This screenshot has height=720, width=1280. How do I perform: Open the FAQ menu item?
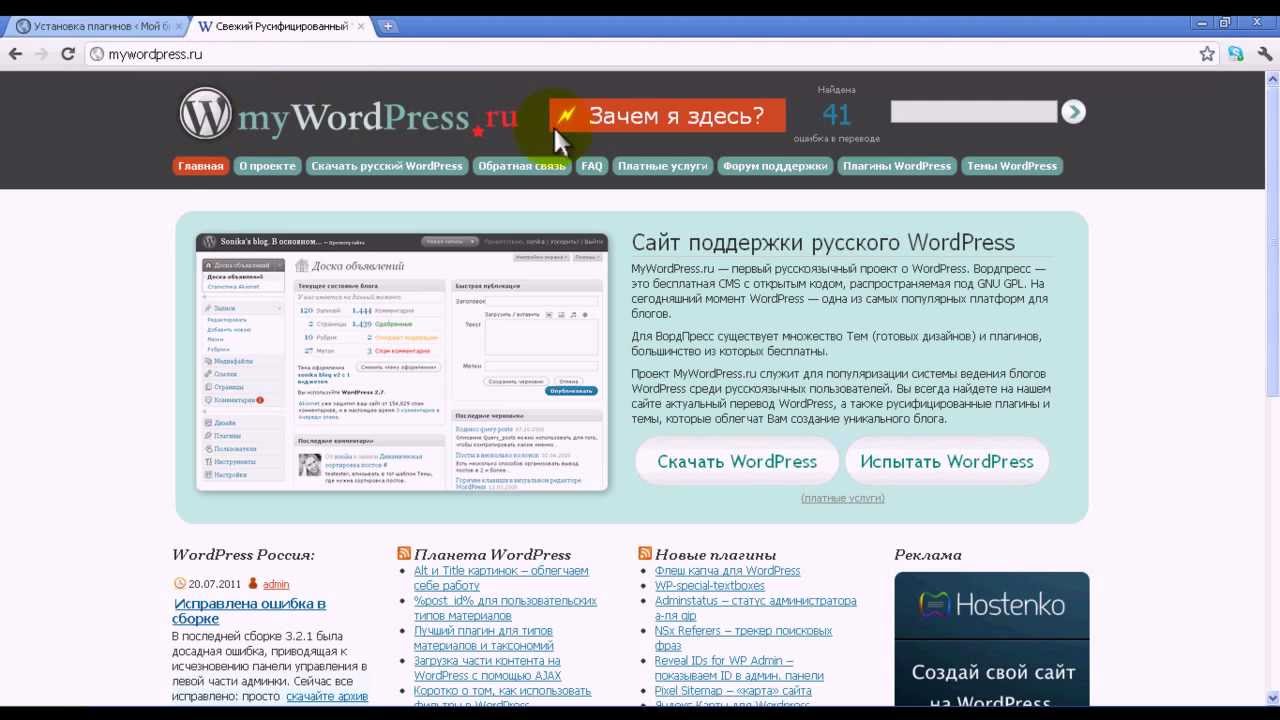[592, 166]
